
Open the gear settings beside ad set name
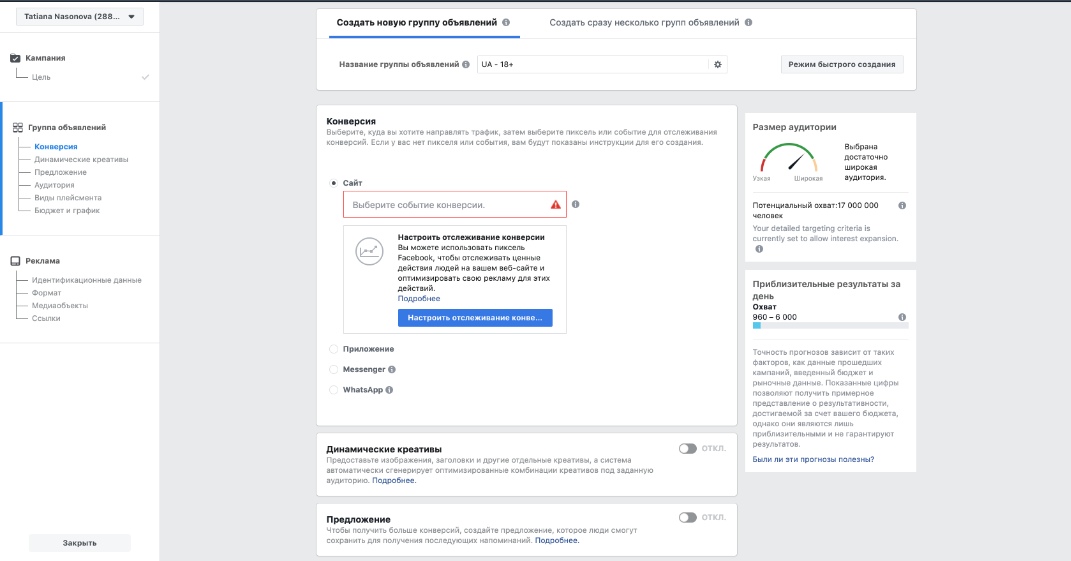[718, 64]
